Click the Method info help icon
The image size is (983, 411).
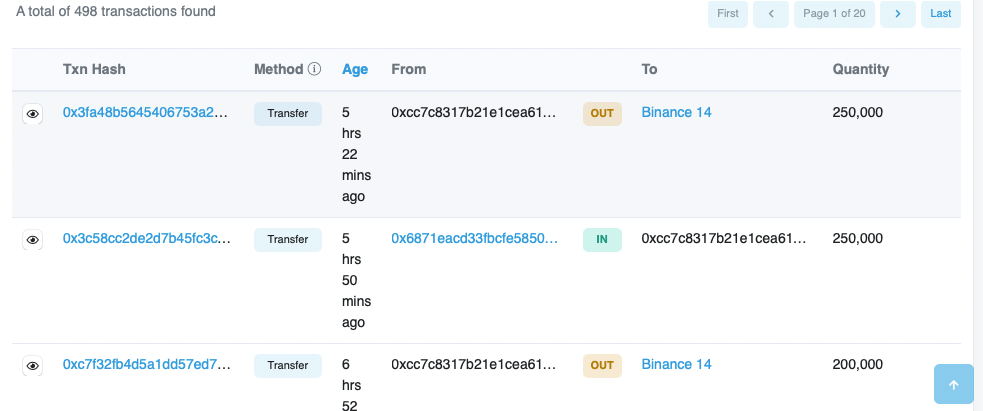coord(314,69)
